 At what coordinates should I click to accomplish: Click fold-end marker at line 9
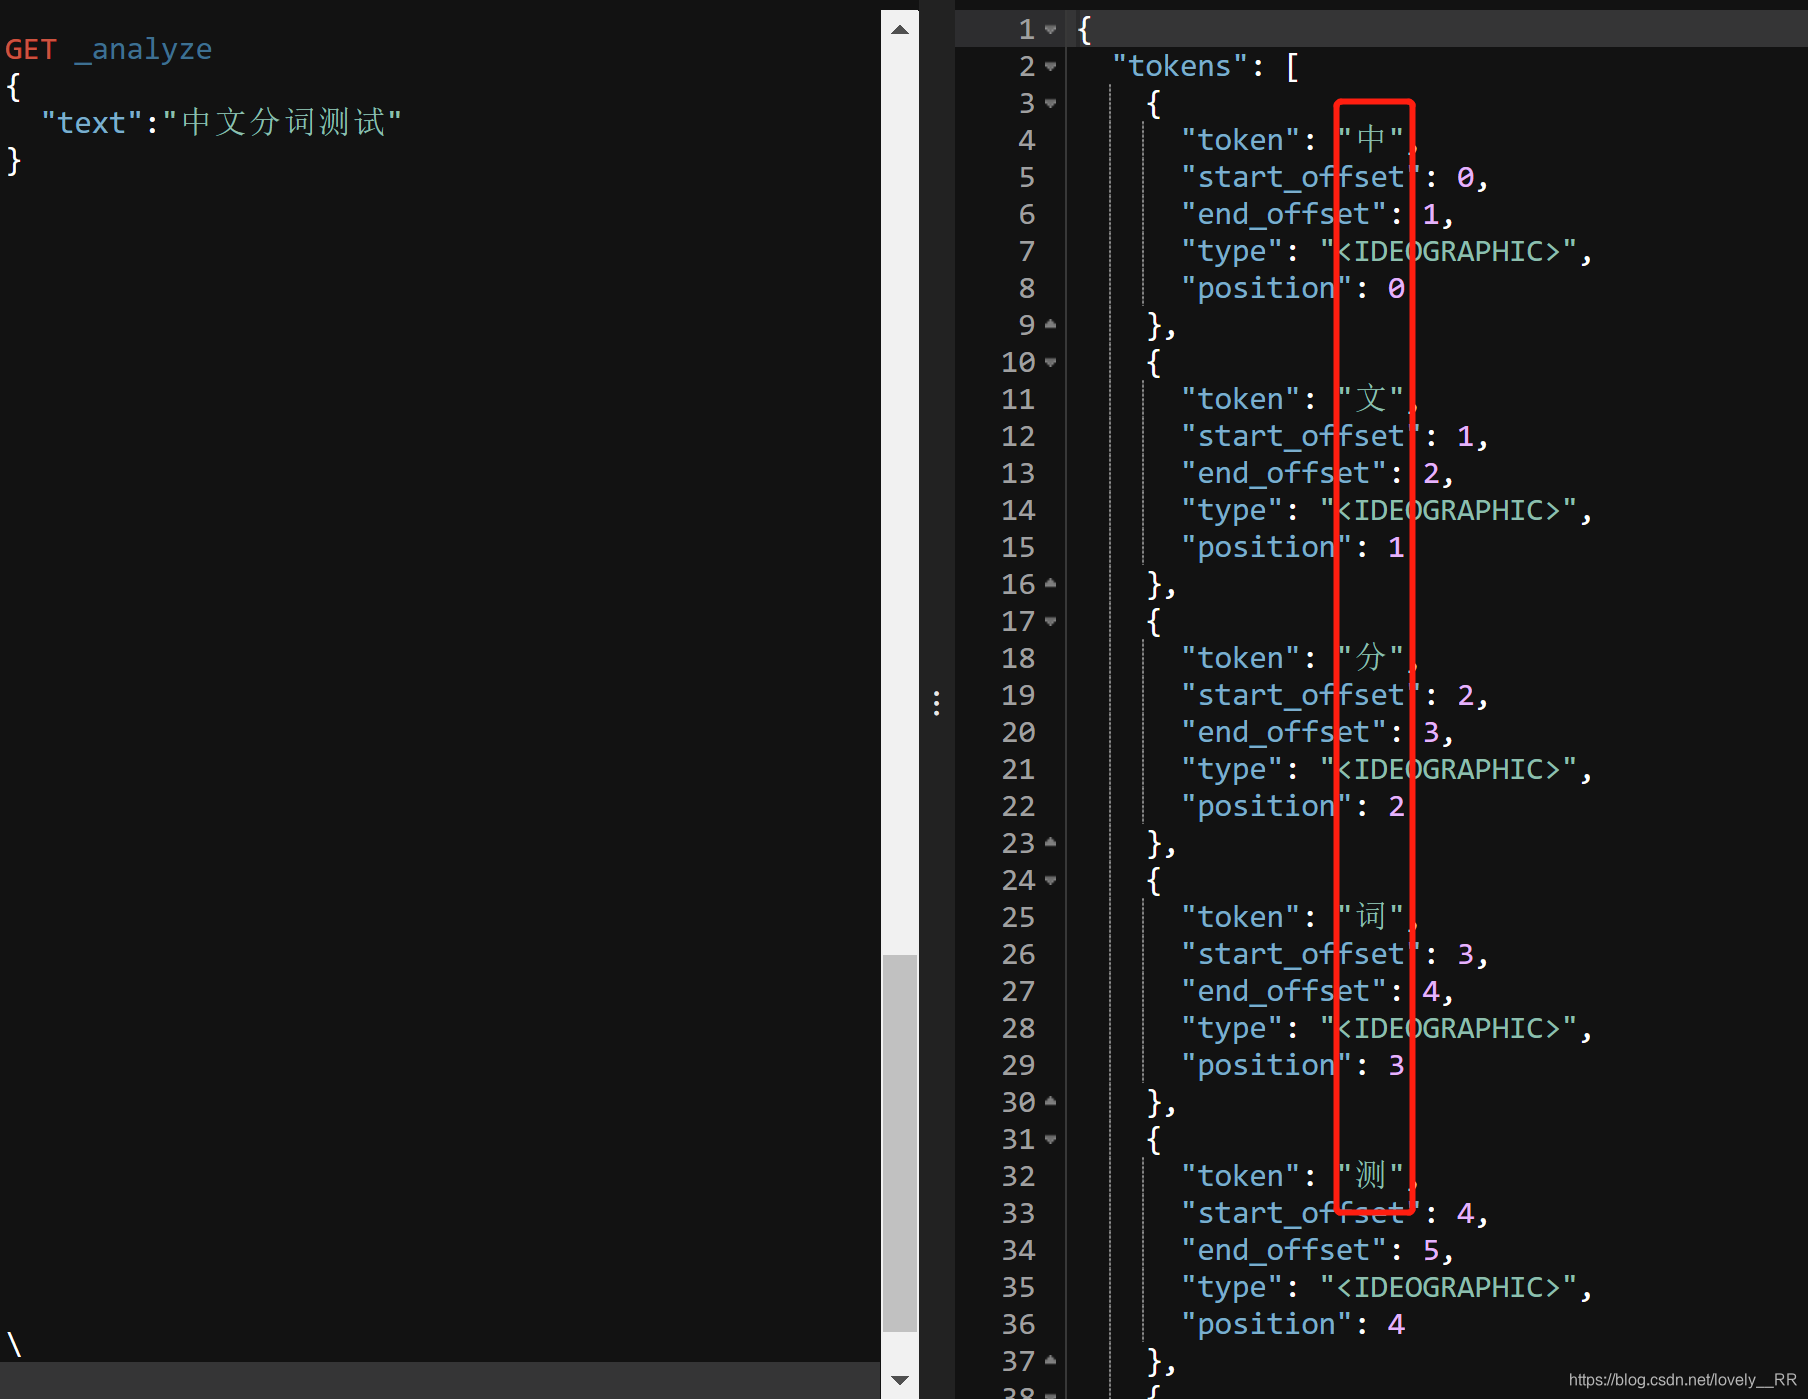[1050, 325]
